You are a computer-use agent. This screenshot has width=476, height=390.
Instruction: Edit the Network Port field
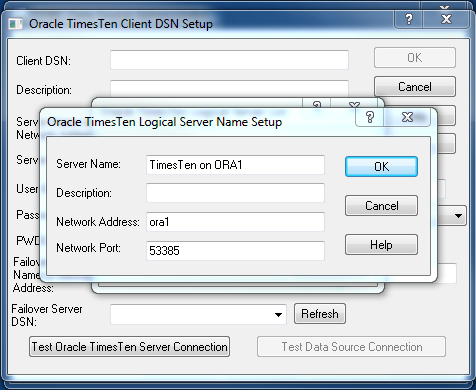(235, 250)
